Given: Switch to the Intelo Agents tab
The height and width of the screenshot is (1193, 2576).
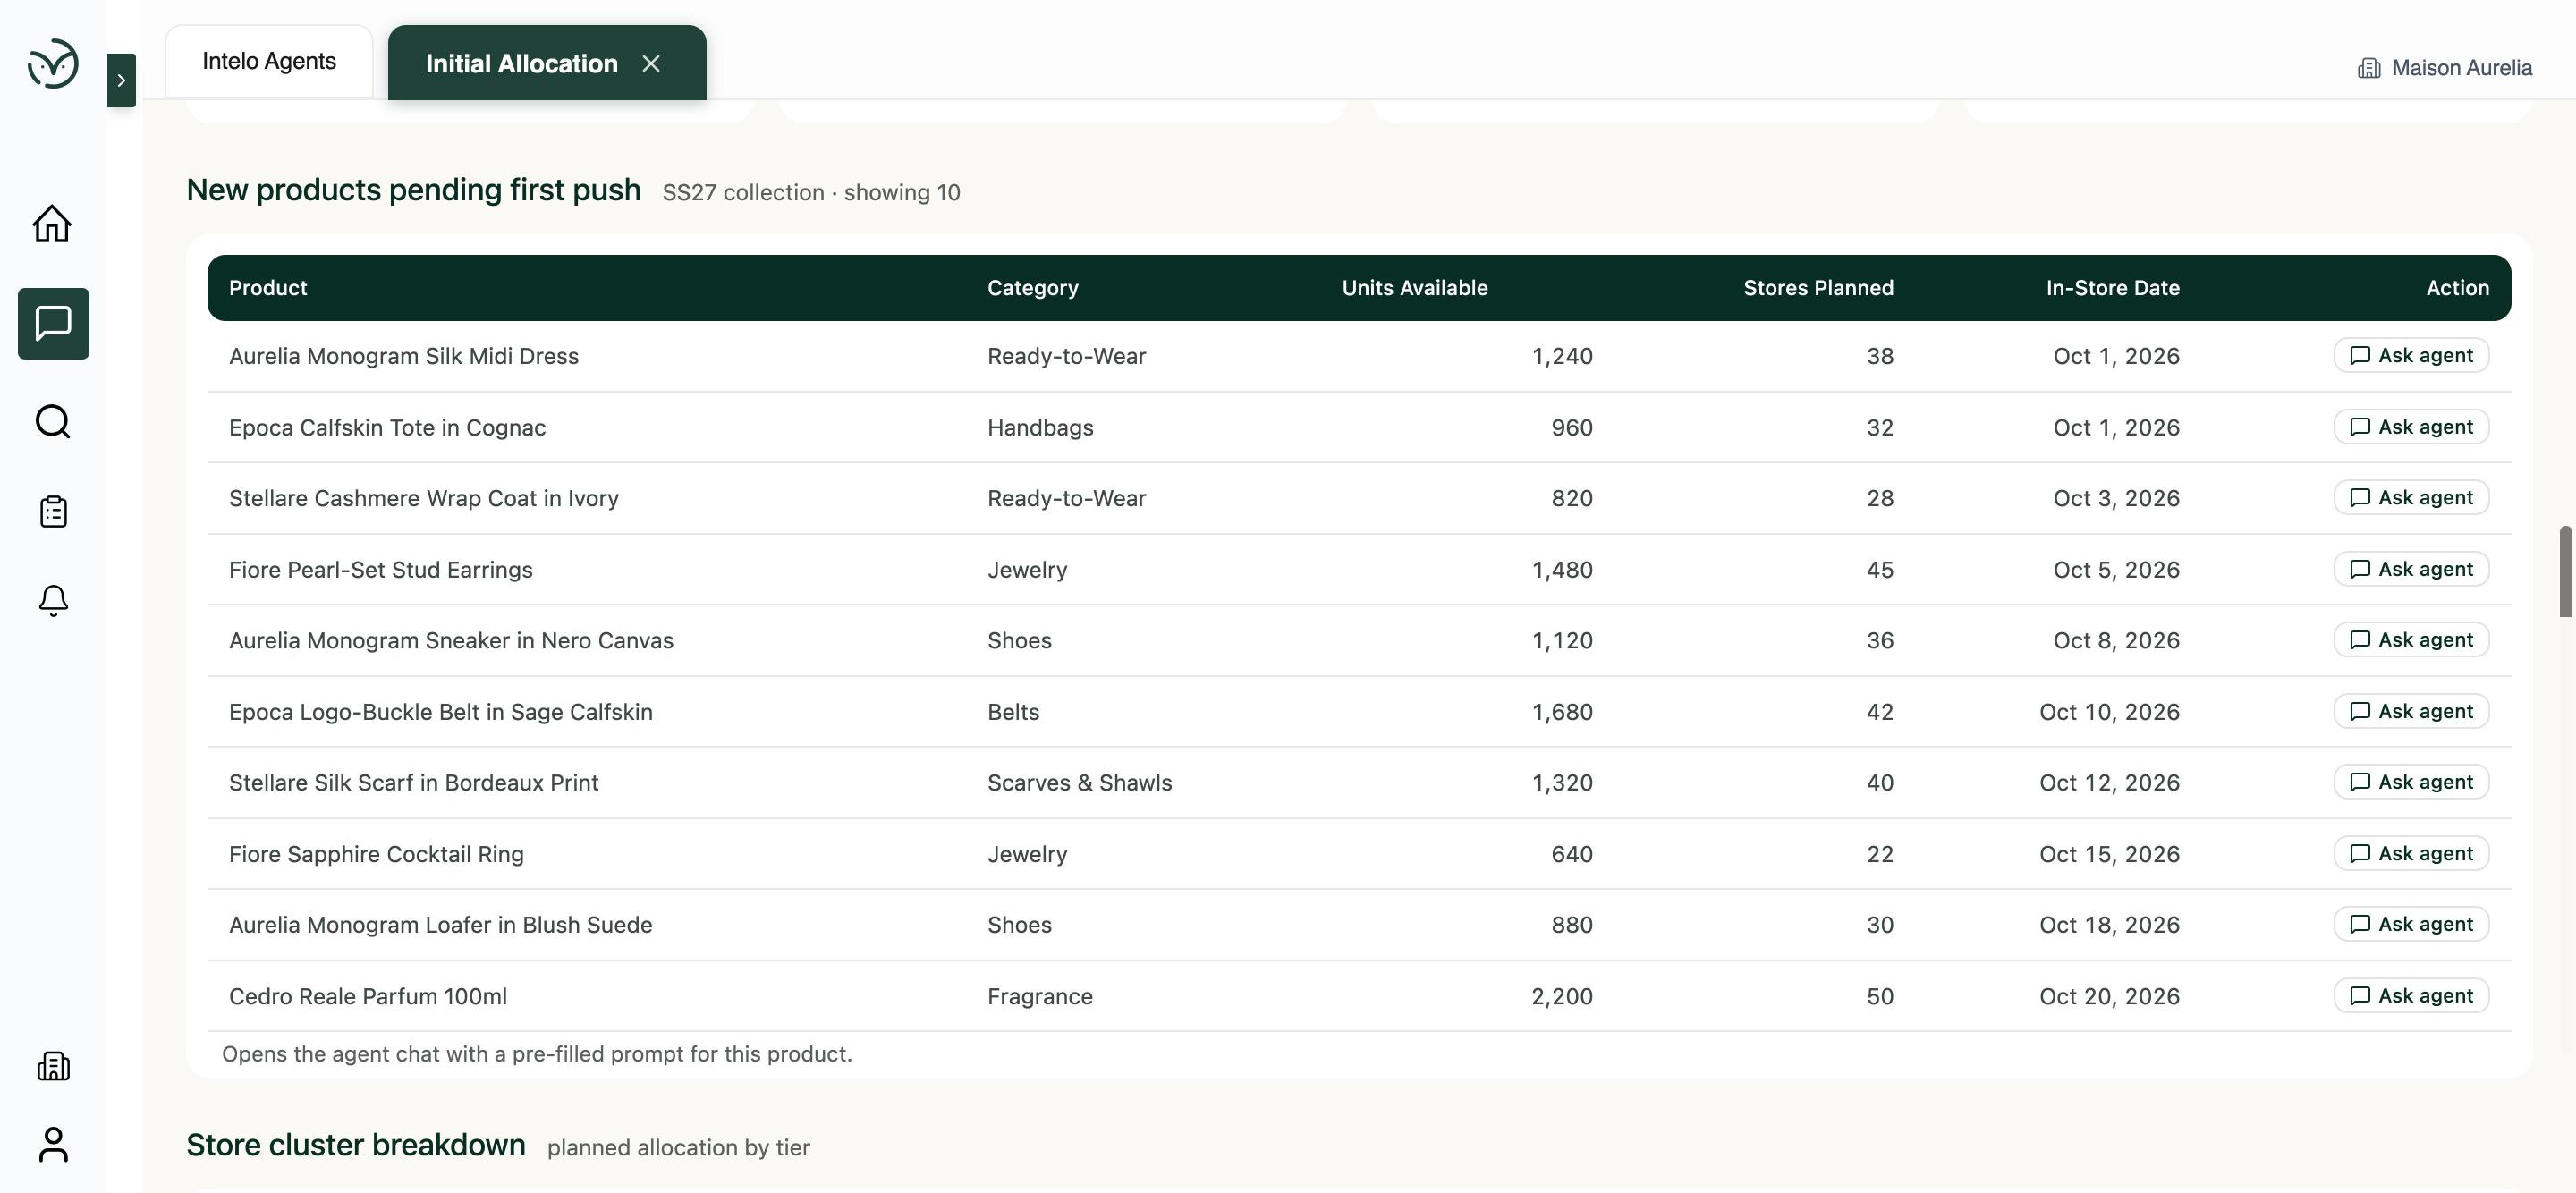Looking at the screenshot, I should point(269,61).
